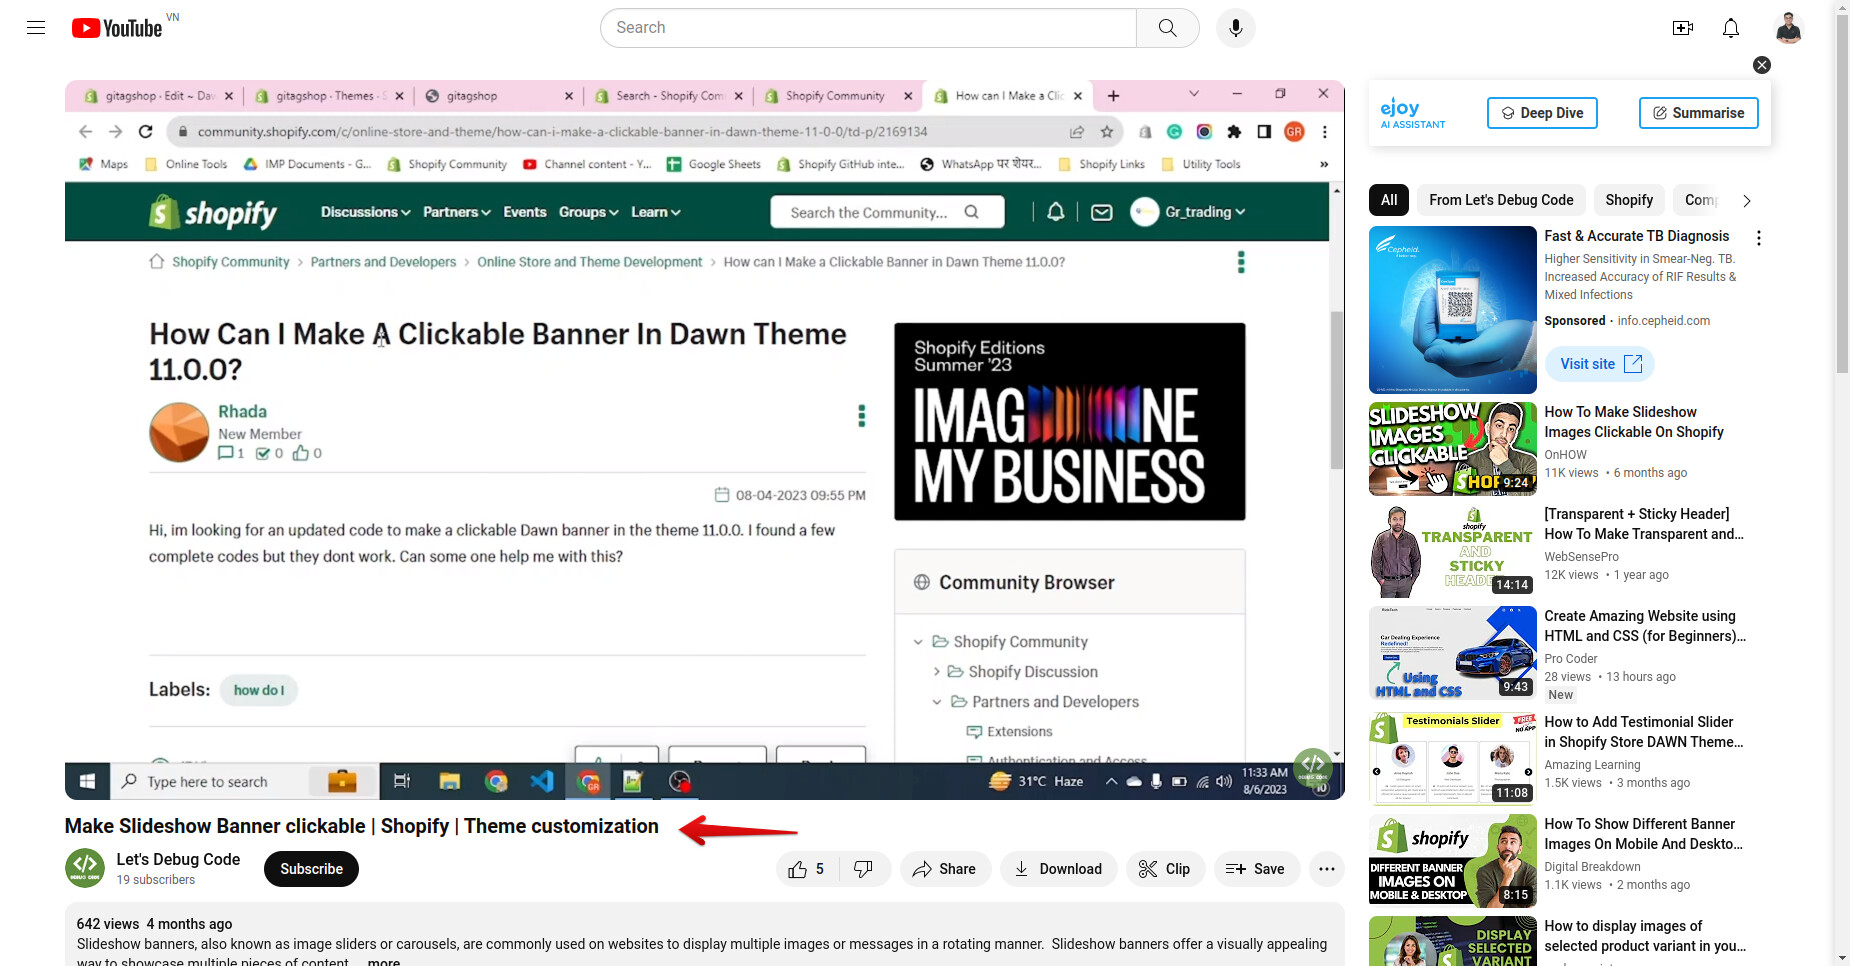Create a clip with the scissors button
This screenshot has height=966, width=1850.
(1165, 869)
